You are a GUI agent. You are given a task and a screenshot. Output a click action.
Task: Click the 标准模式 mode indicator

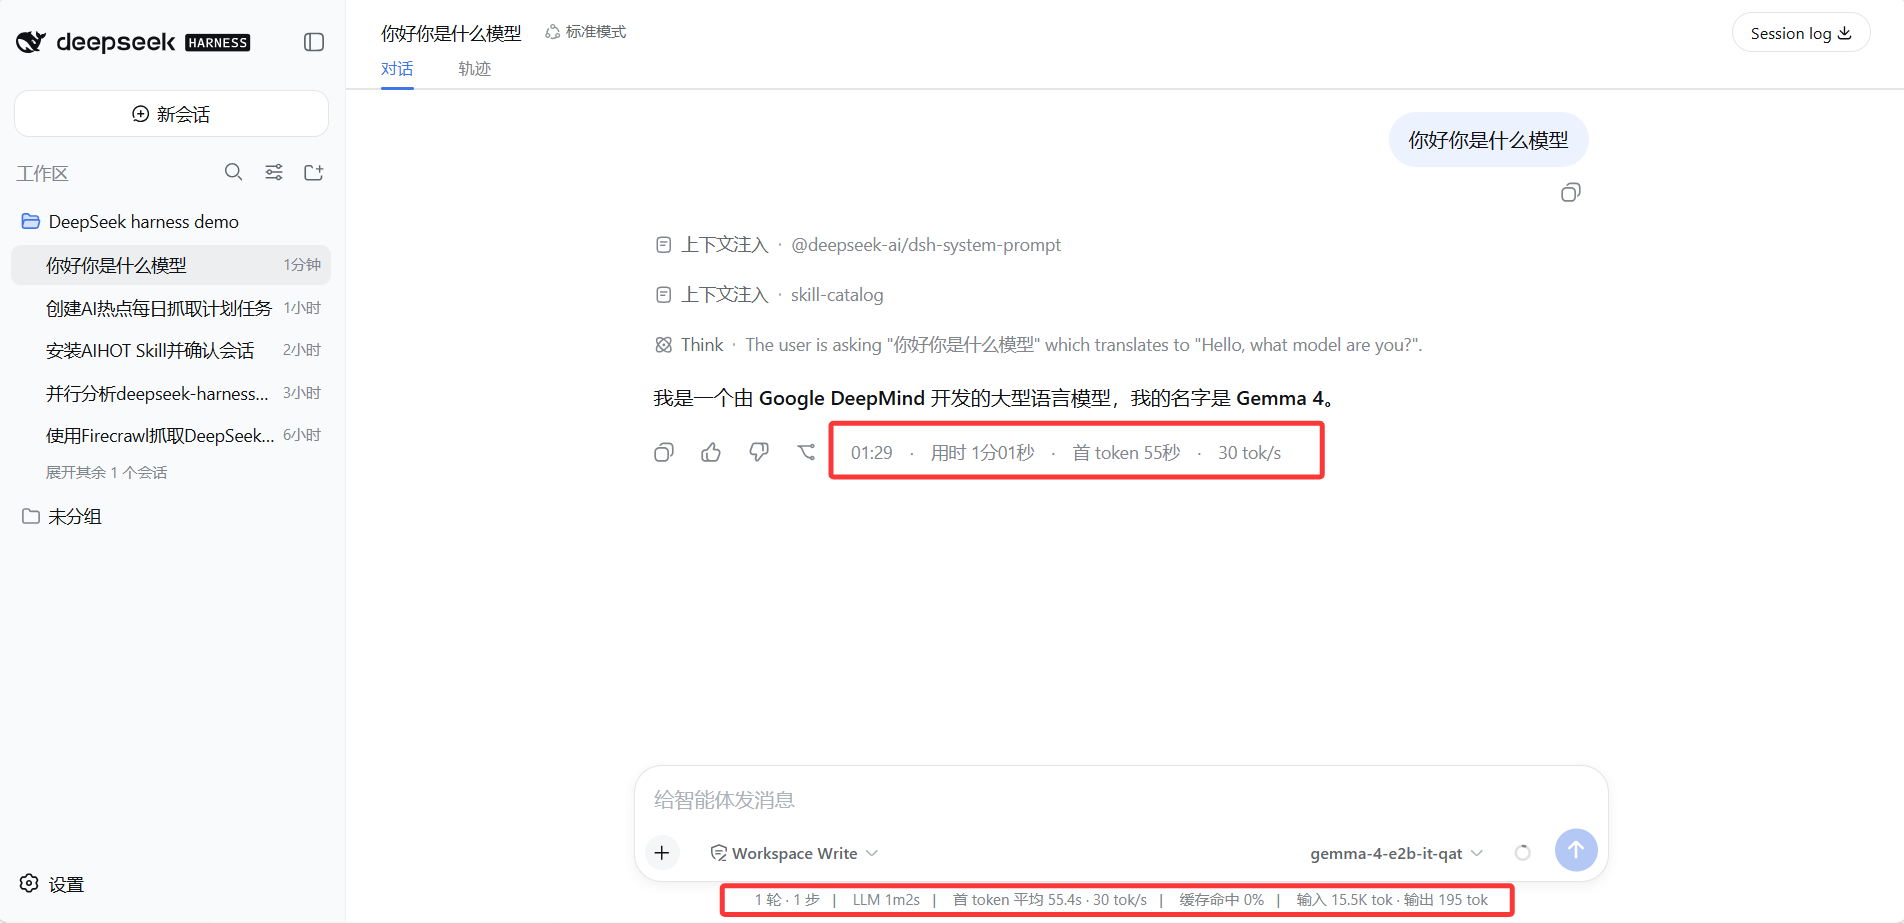[x=586, y=32]
